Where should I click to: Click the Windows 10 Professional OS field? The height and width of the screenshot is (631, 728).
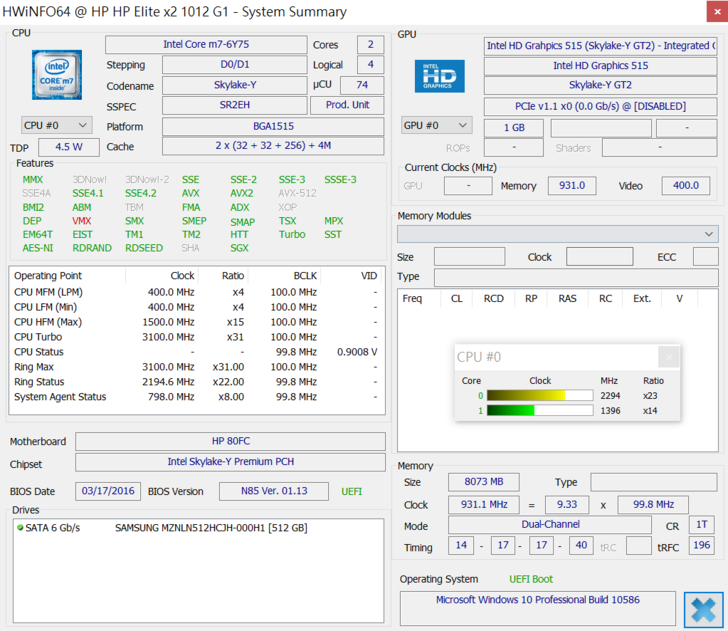(x=537, y=600)
